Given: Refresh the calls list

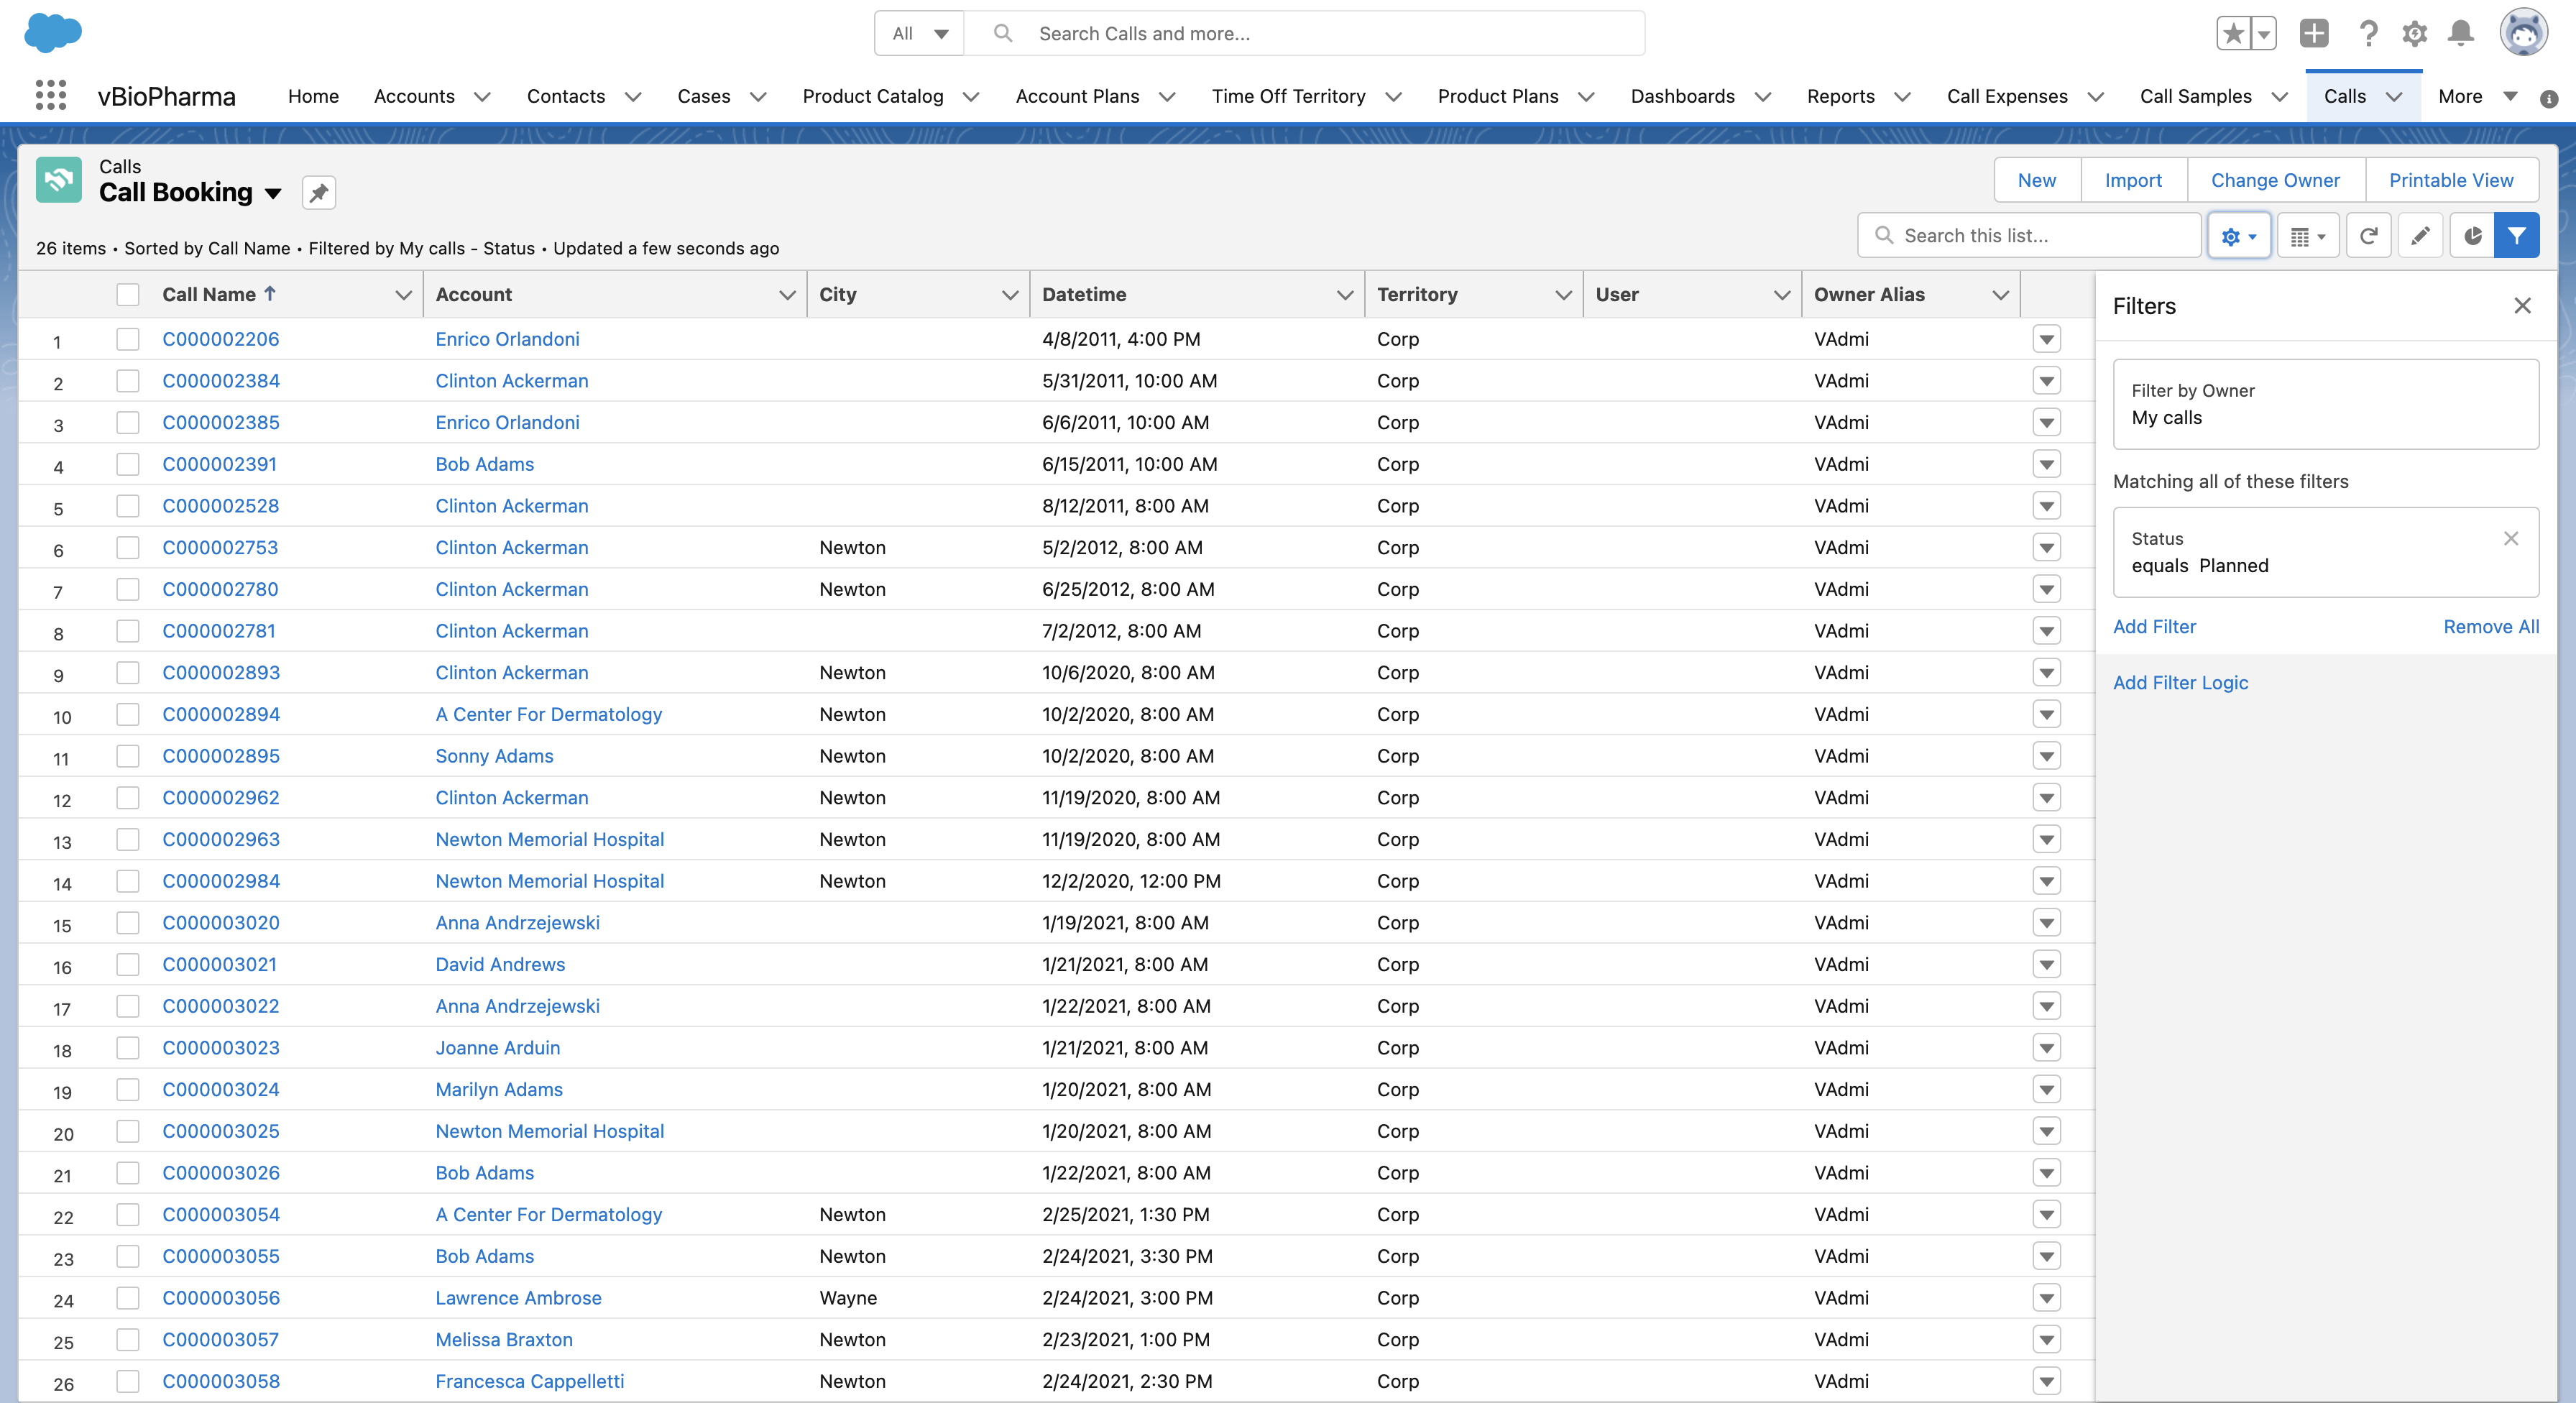Looking at the screenshot, I should [2368, 236].
